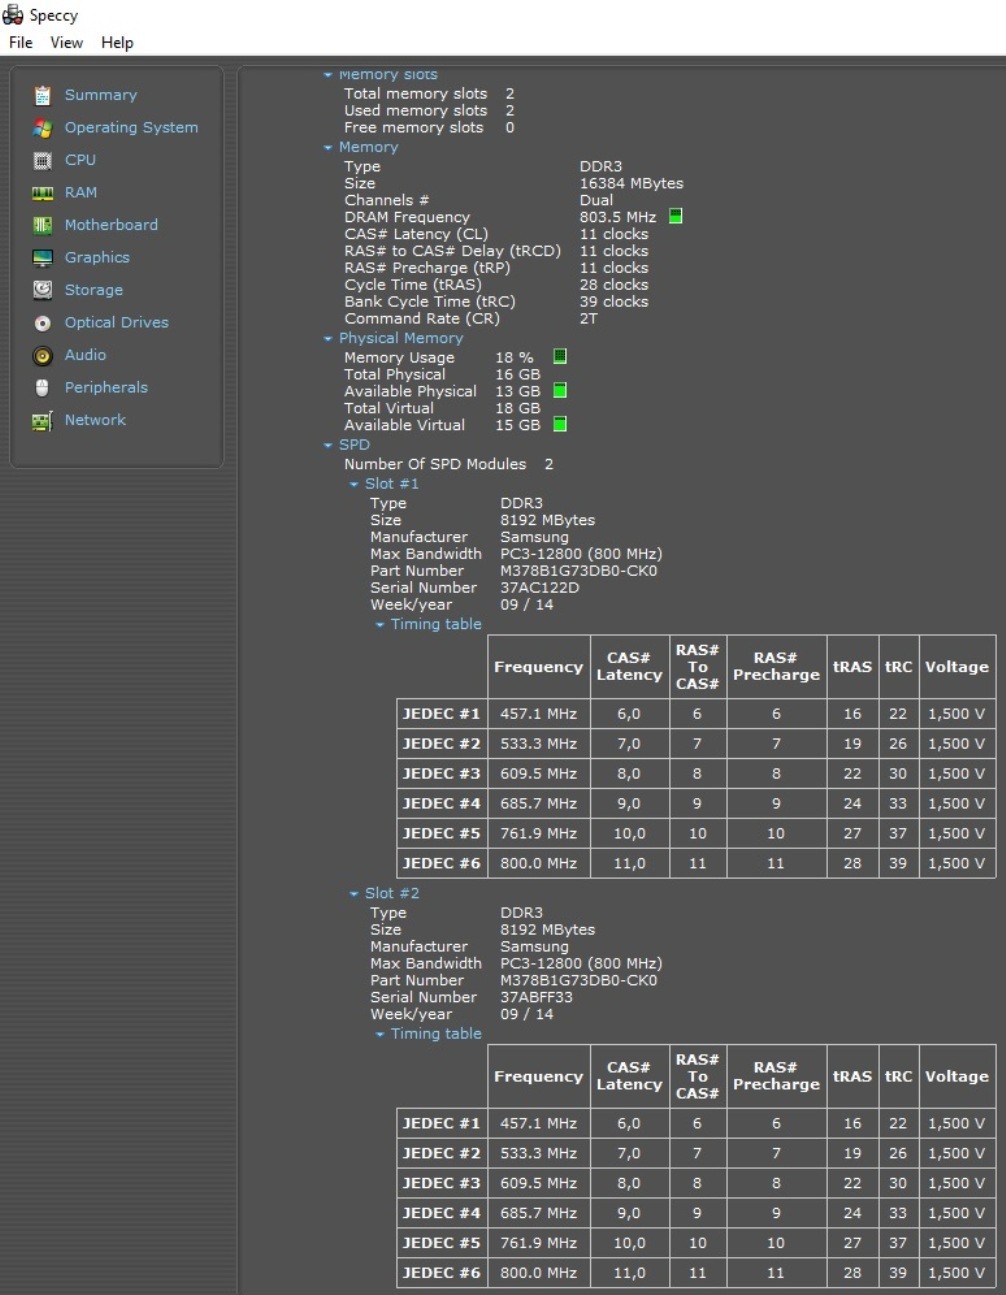Click the 803.5 MHz DRAM frequency value
Screen dimensions: 1006x1295
coord(617,217)
